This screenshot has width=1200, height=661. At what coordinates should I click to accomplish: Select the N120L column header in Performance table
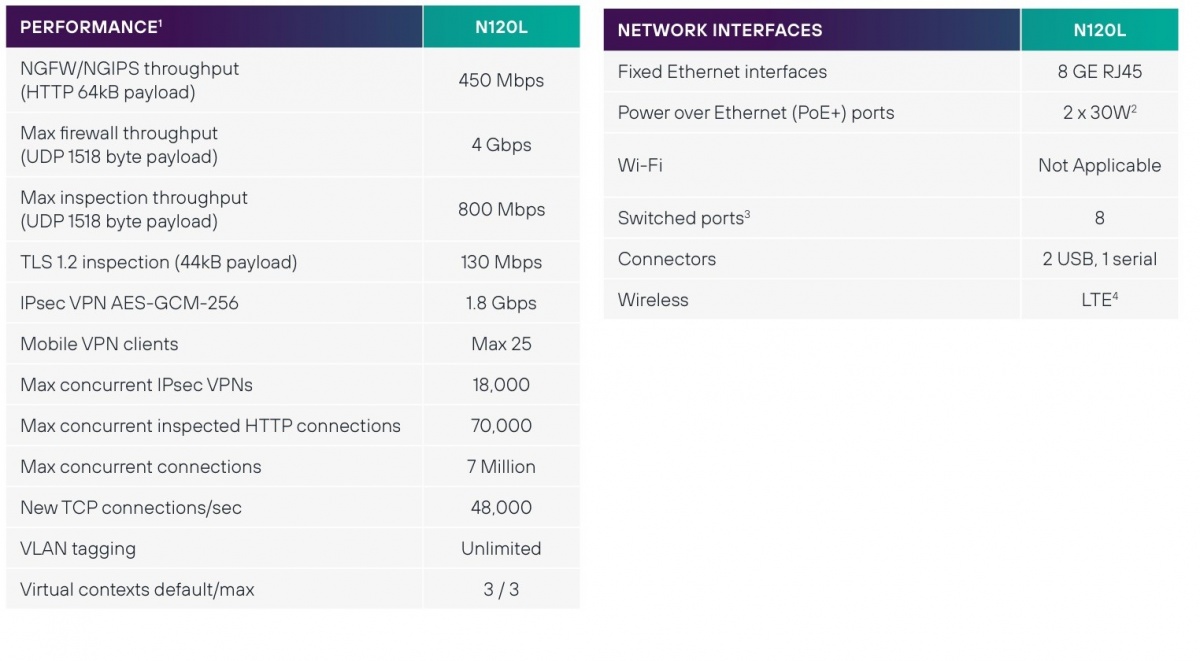(501, 28)
